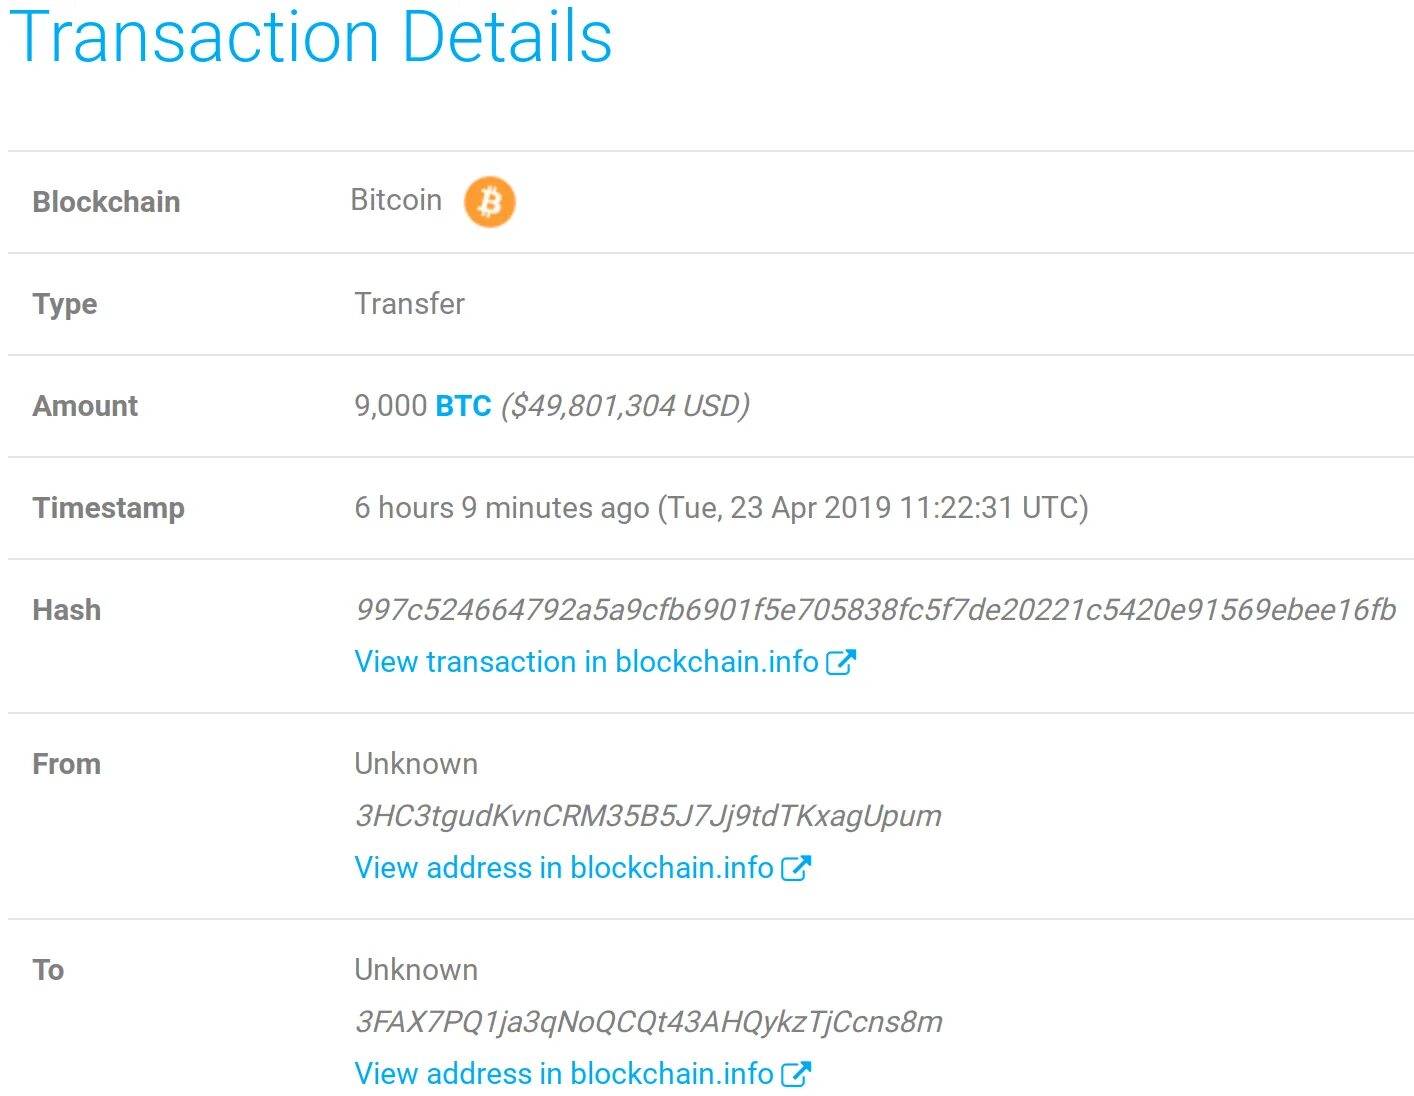Click the To address 3FAX7PQ1... text
1414x1096 pixels.
(x=648, y=1022)
